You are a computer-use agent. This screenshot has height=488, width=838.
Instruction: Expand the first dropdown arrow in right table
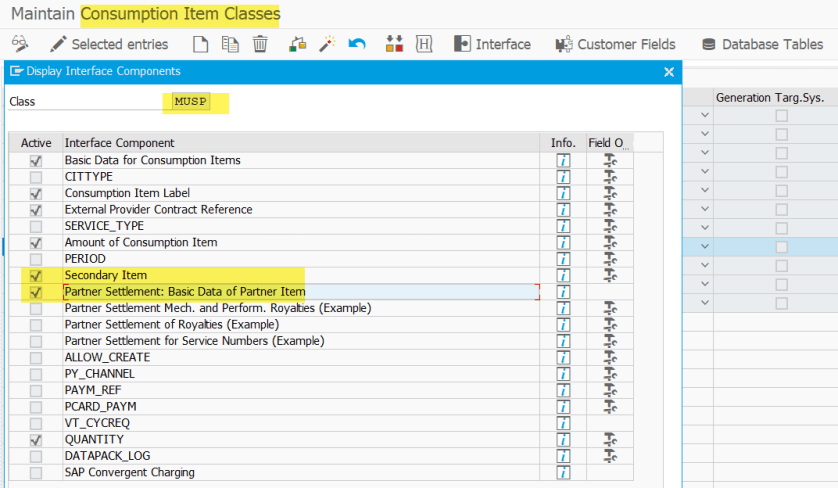click(x=705, y=116)
